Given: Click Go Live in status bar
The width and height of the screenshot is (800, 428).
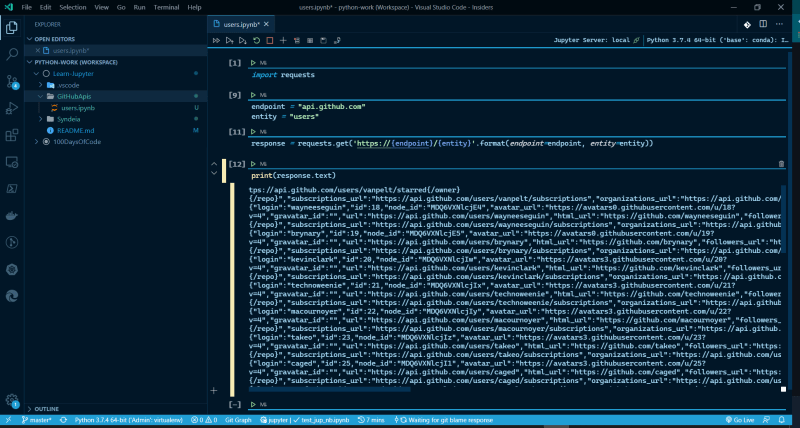Looking at the screenshot, I should pos(740,420).
